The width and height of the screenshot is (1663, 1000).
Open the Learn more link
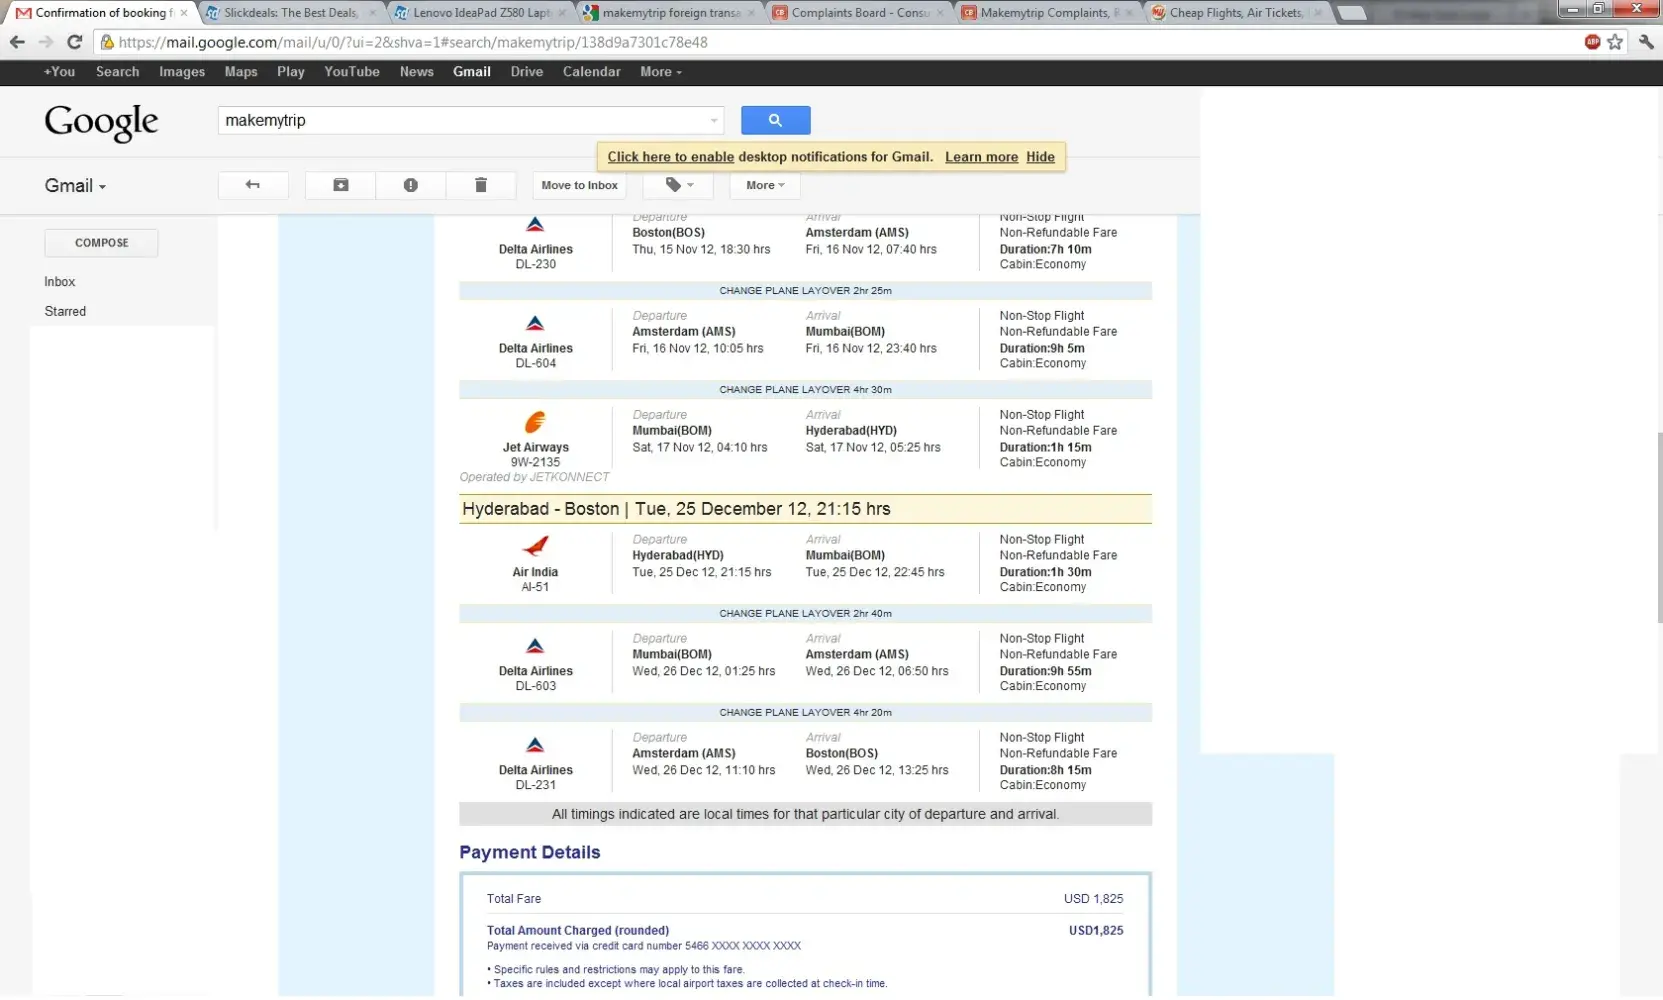click(982, 157)
